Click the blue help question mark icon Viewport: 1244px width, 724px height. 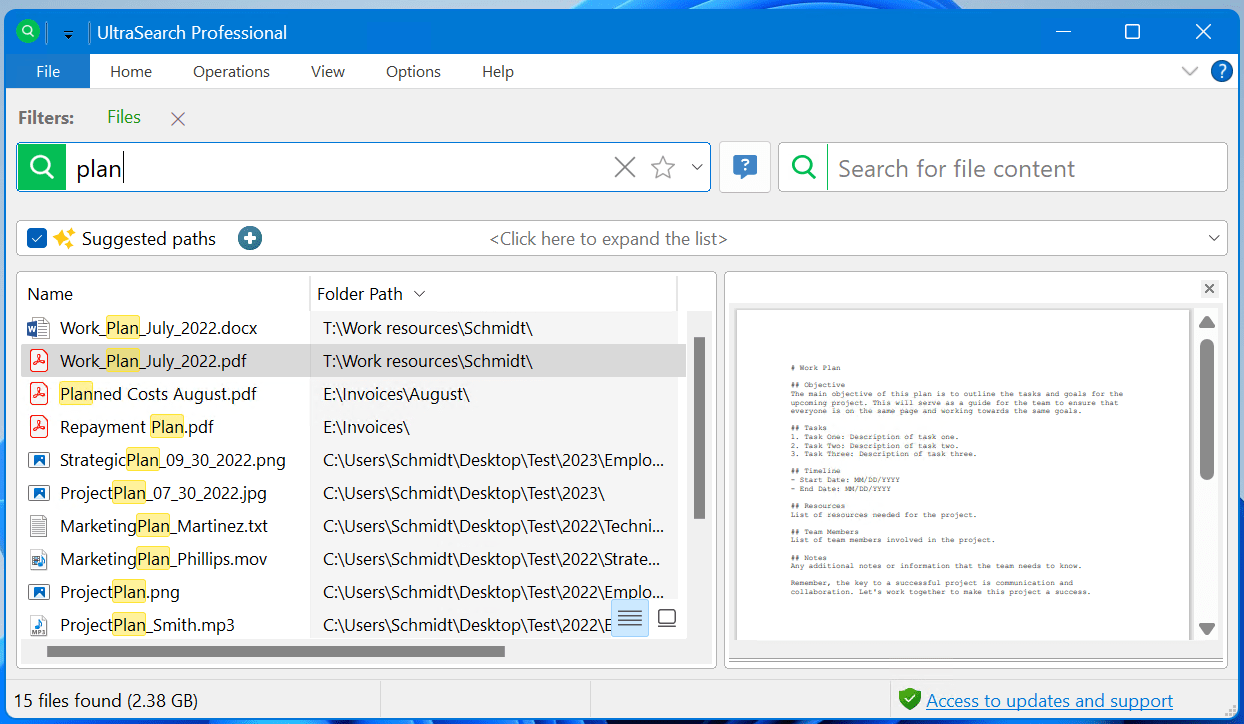1221,71
